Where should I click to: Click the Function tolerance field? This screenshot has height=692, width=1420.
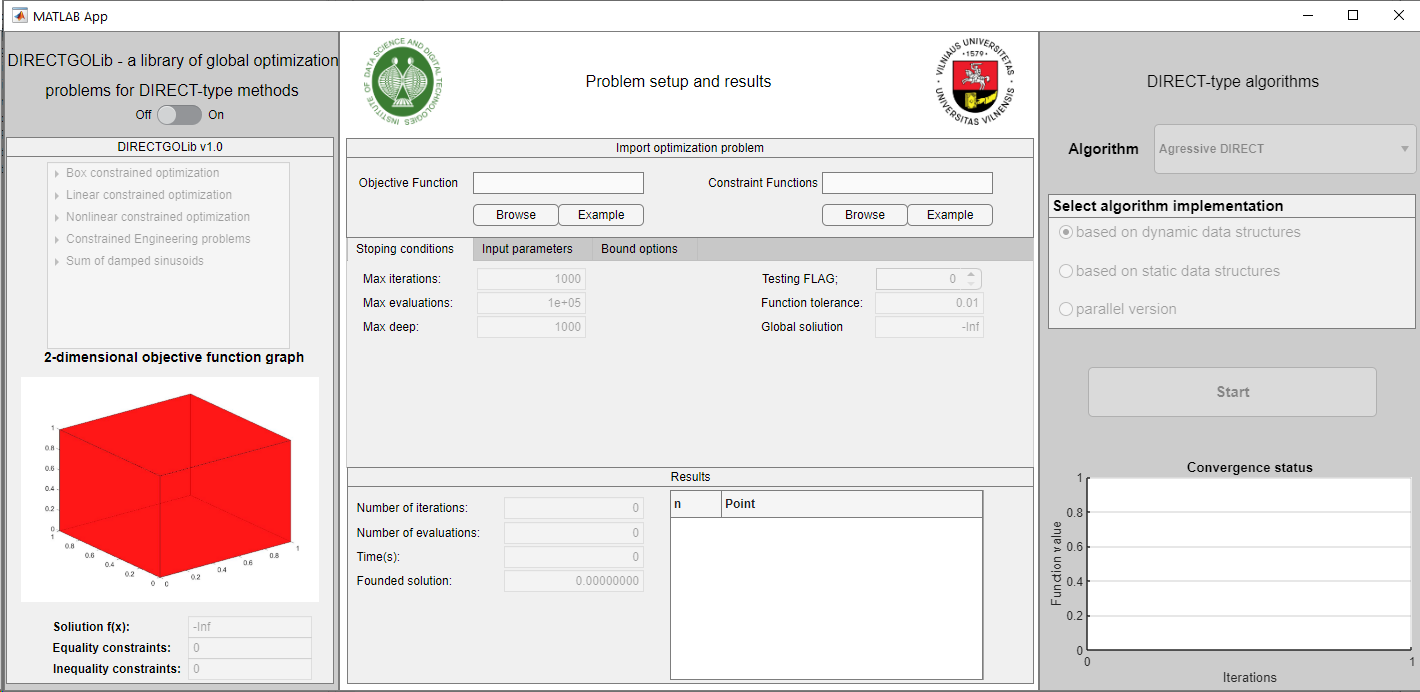click(x=929, y=303)
